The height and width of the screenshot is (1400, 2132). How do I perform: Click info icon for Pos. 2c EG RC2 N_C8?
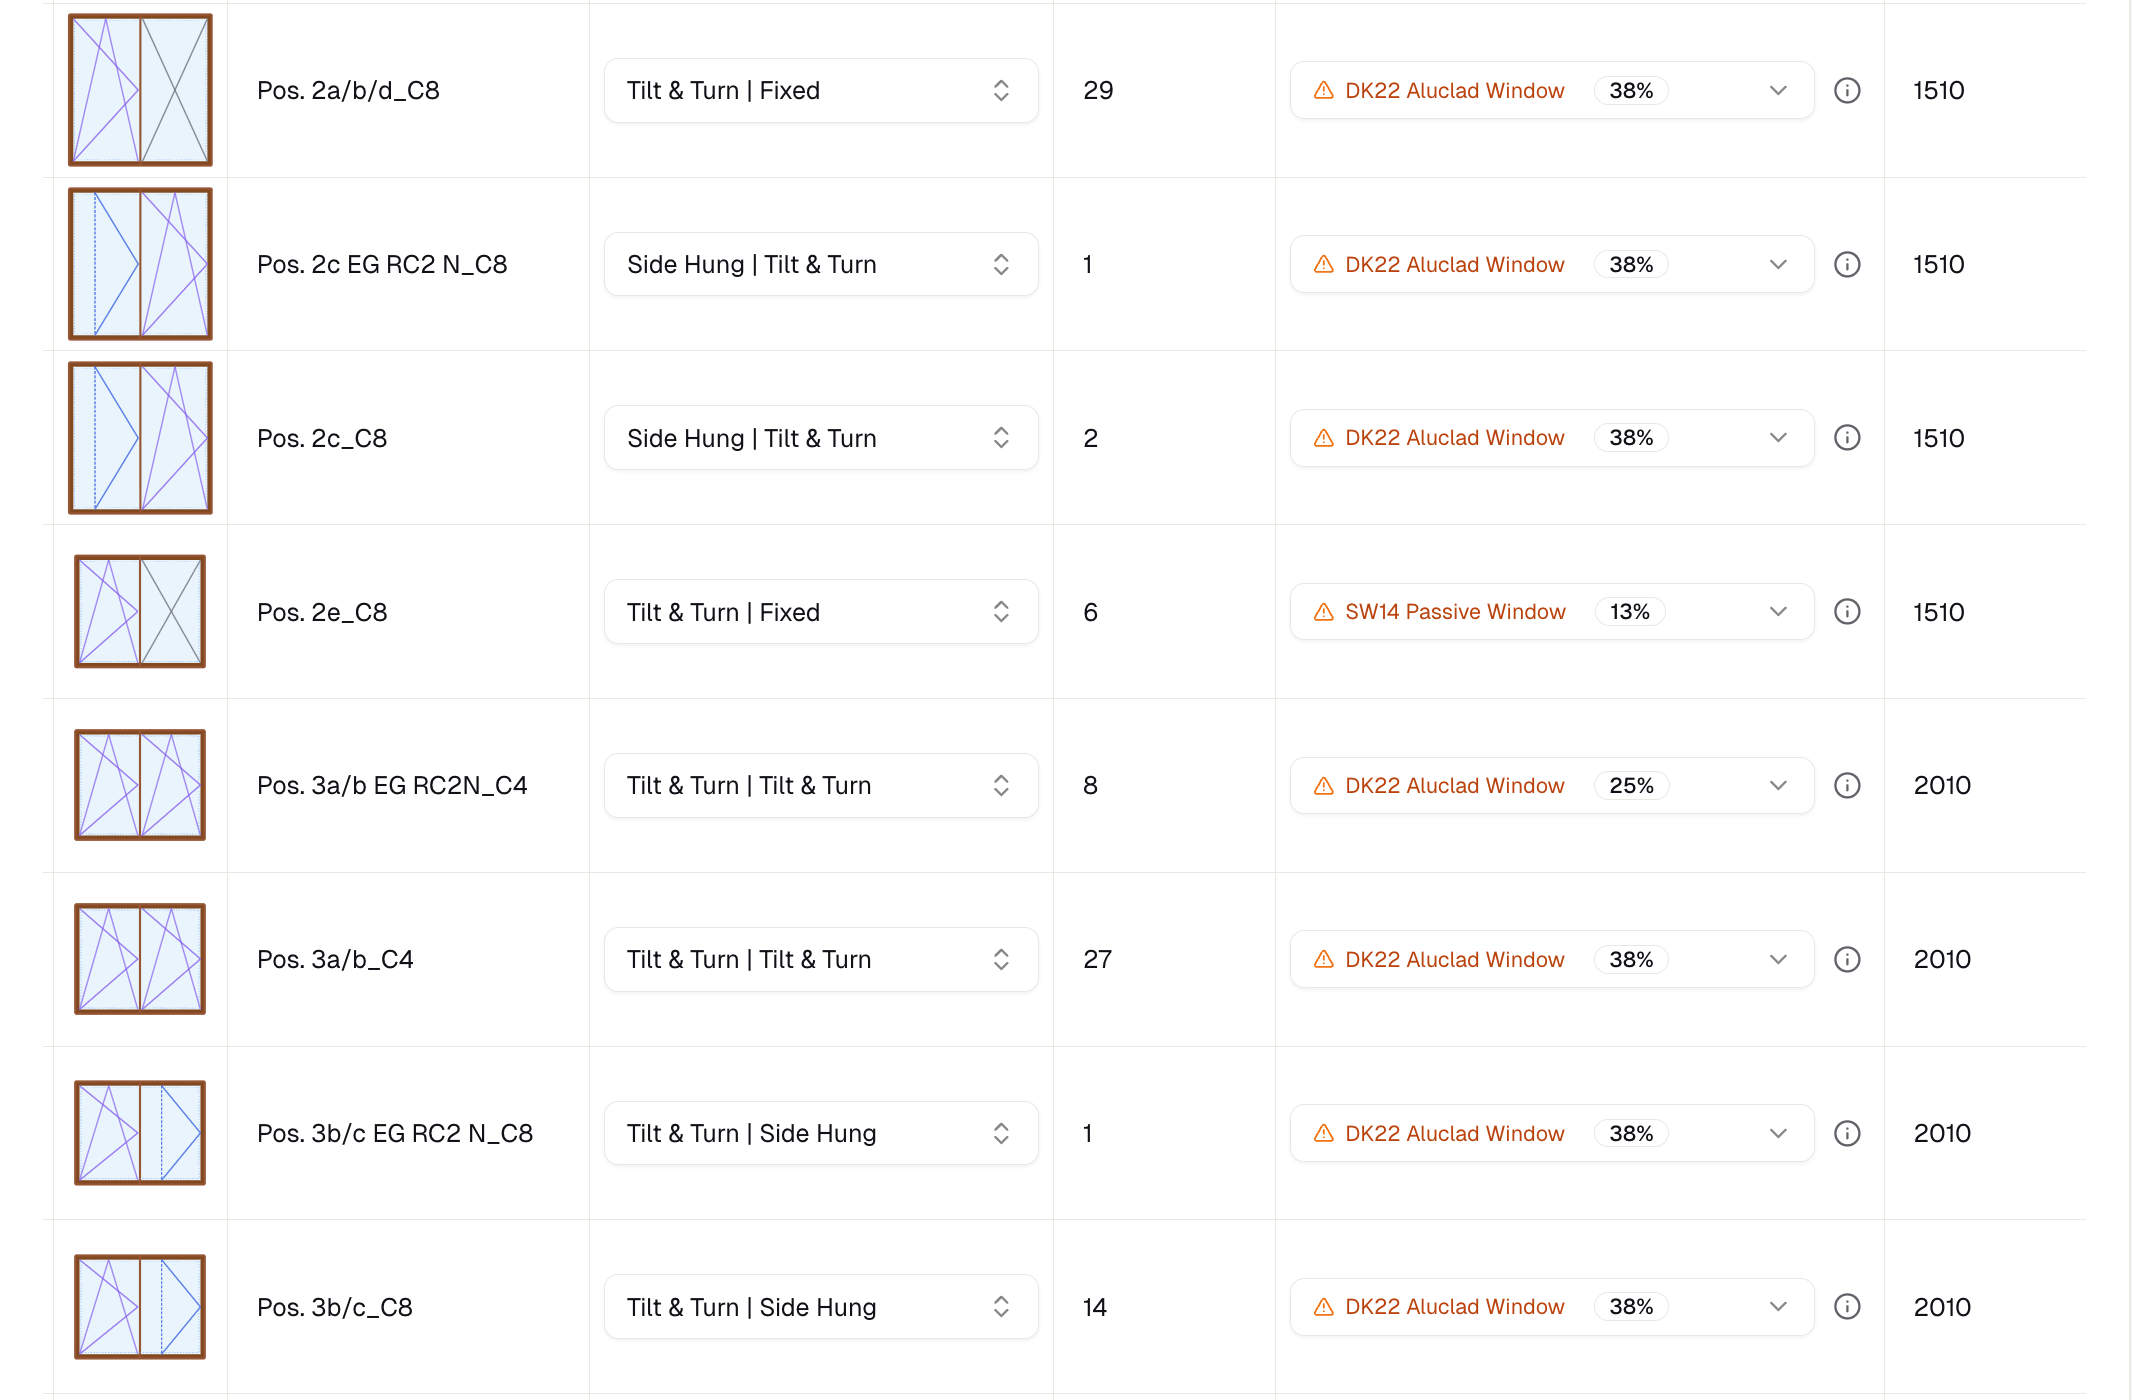(x=1847, y=264)
